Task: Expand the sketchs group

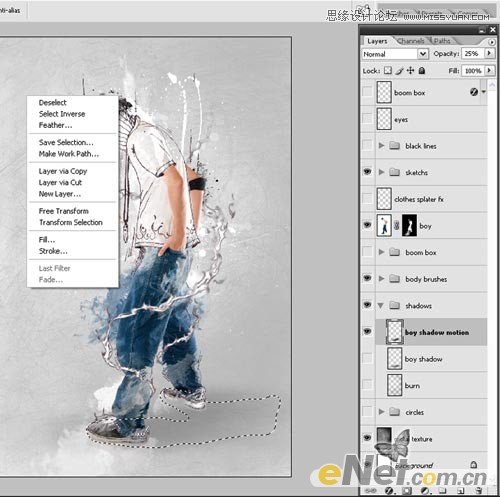Action: pos(381,172)
